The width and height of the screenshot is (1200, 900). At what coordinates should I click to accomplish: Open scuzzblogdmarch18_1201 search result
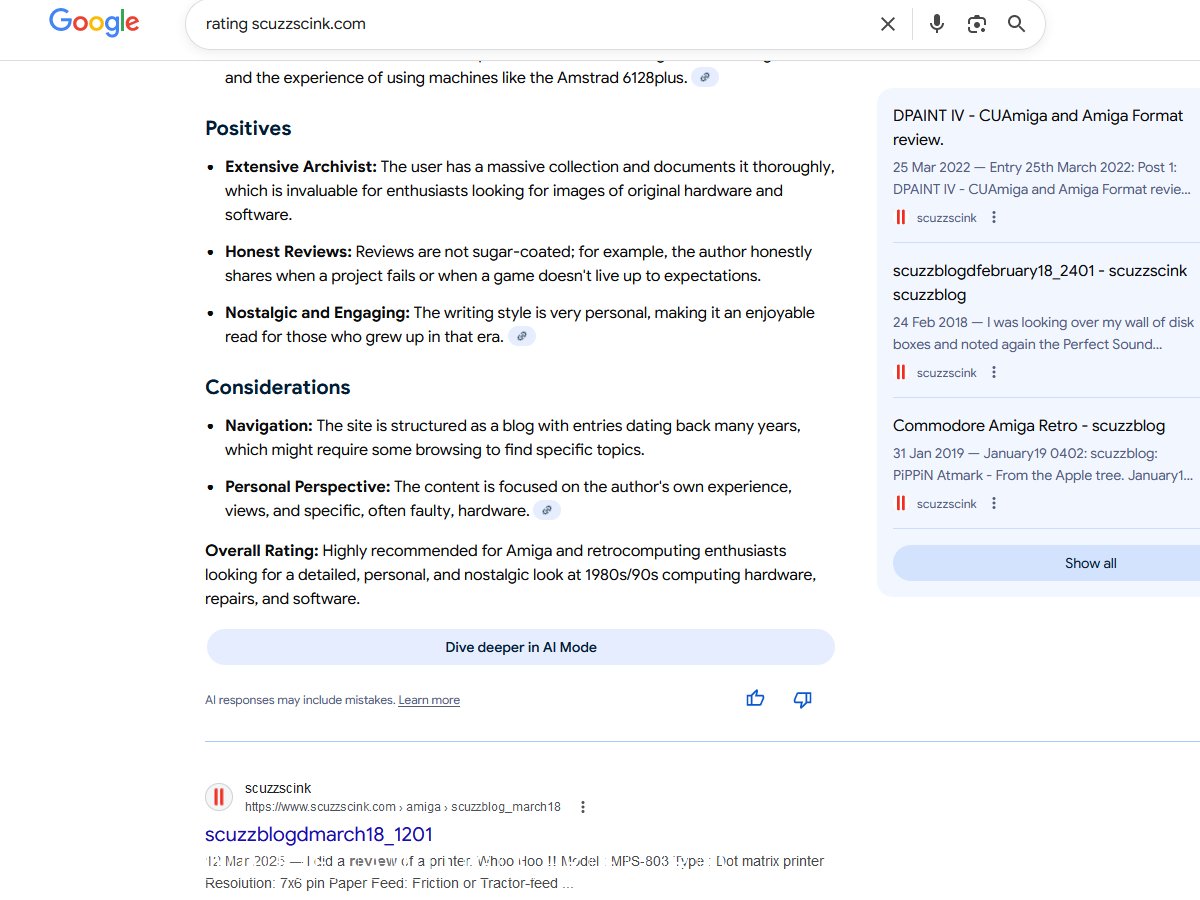pos(318,834)
